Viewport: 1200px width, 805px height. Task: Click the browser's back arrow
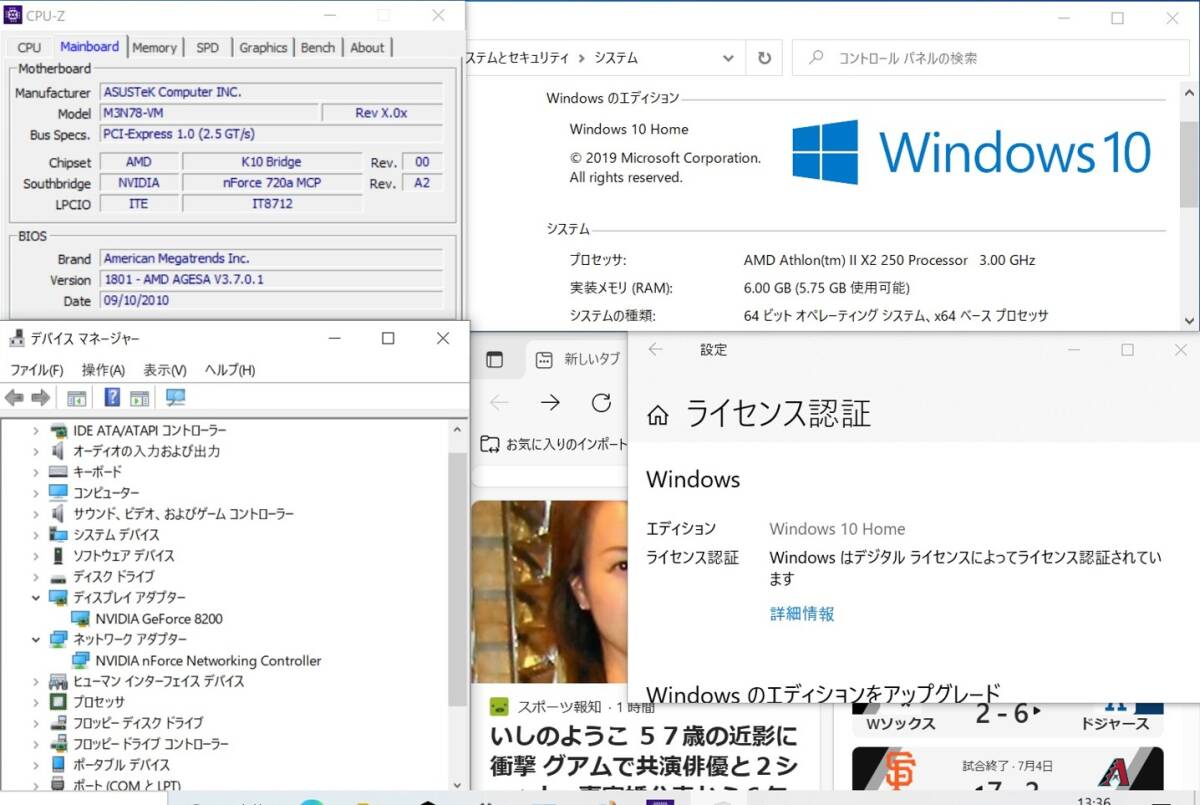[499, 402]
